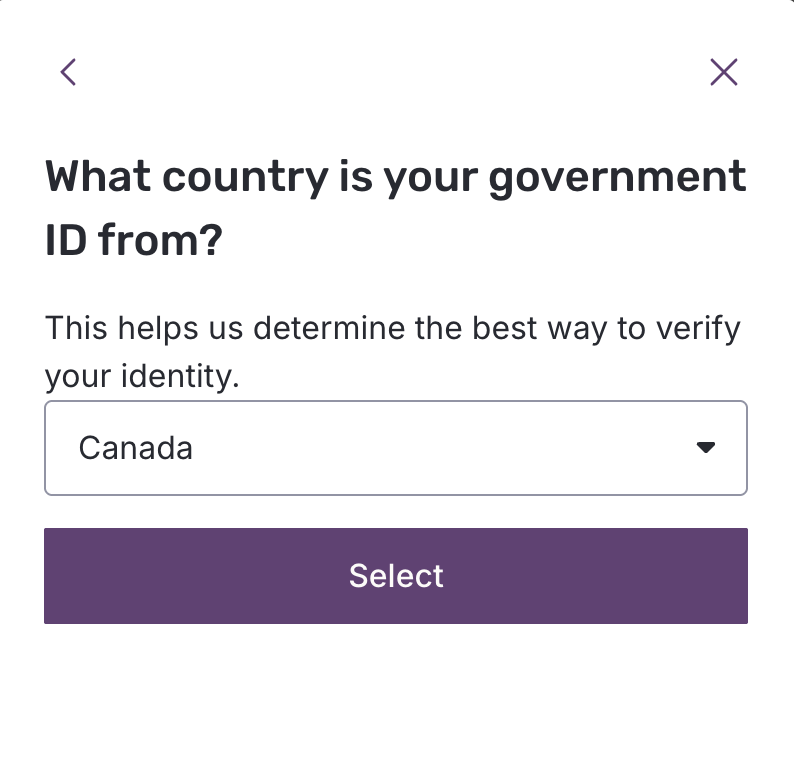Open the country dropdown showing Canada
Image resolution: width=794 pixels, height=772 pixels.
[396, 448]
